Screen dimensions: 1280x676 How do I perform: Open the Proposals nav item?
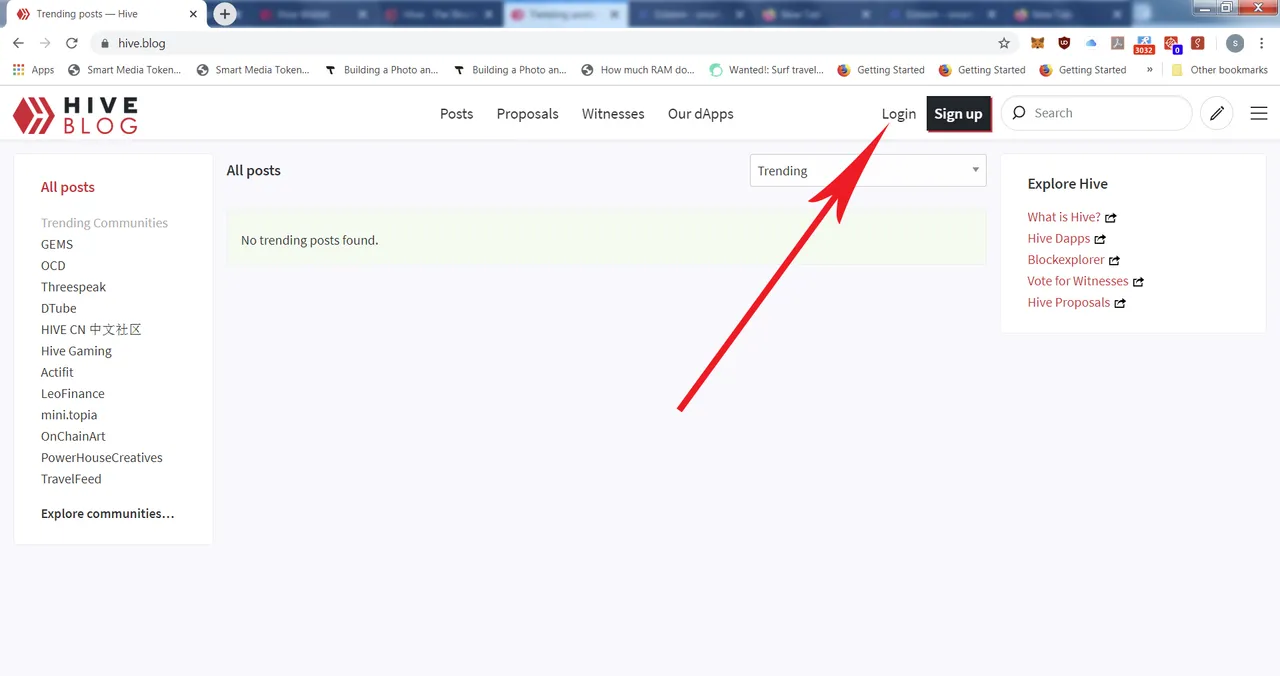[527, 114]
